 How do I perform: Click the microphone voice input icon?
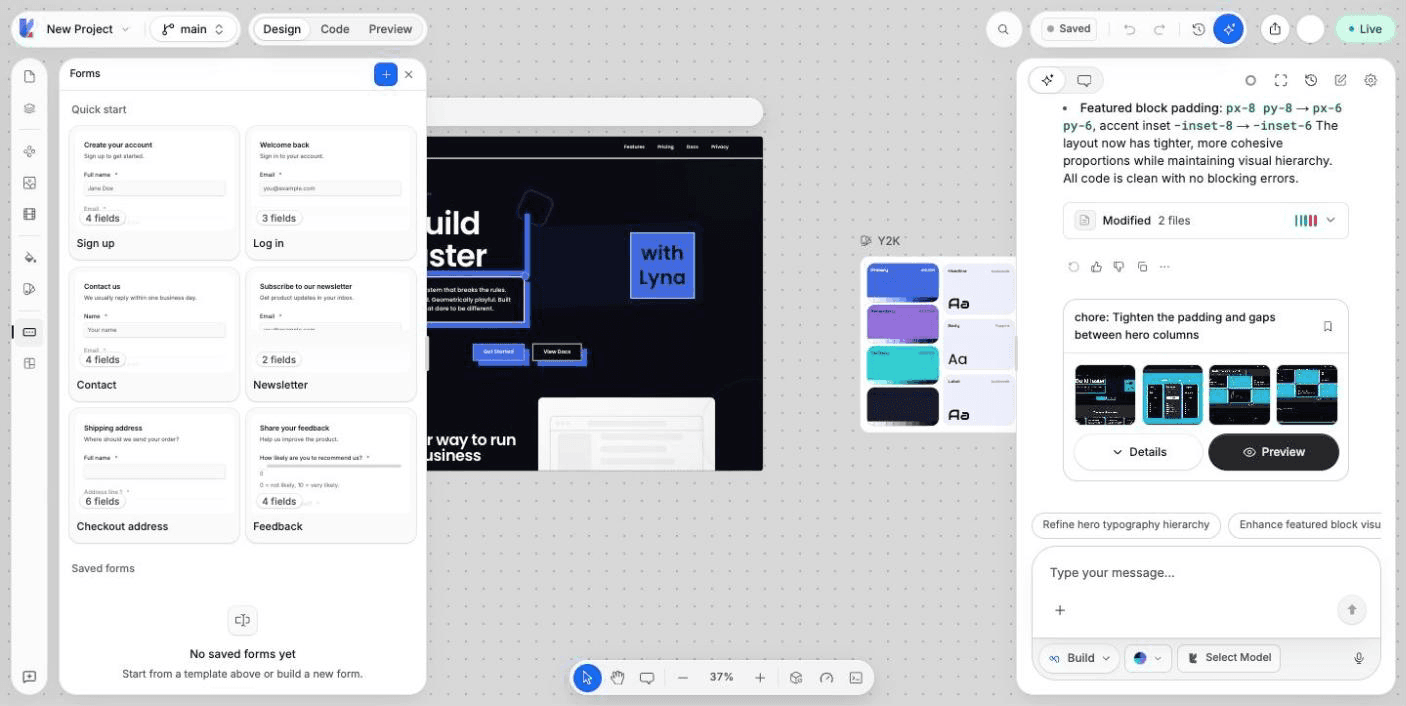pyautogui.click(x=1359, y=658)
